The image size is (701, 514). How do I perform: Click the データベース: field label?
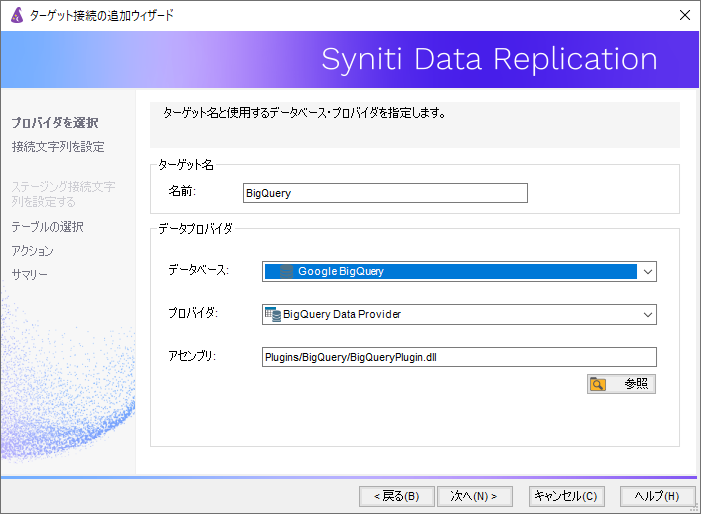pos(198,270)
